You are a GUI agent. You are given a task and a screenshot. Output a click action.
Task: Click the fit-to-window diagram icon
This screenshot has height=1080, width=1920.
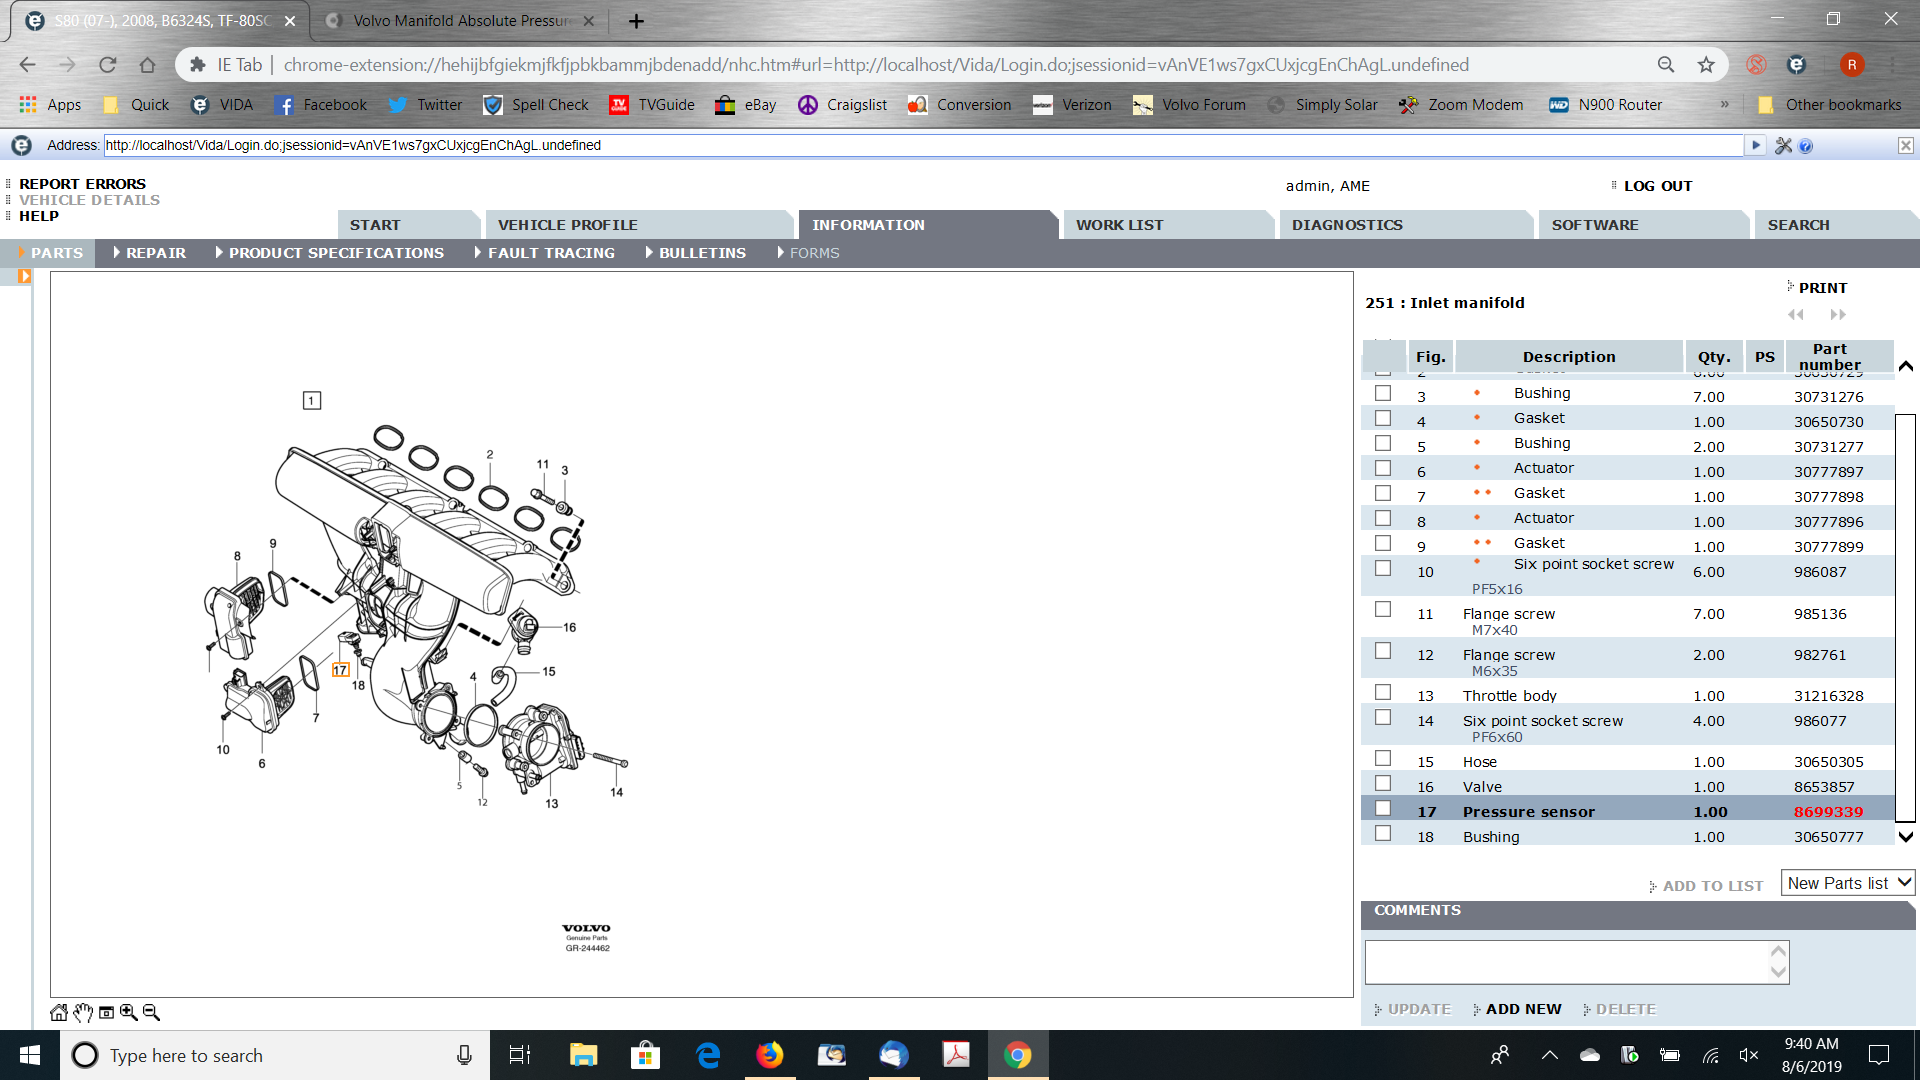[106, 1012]
